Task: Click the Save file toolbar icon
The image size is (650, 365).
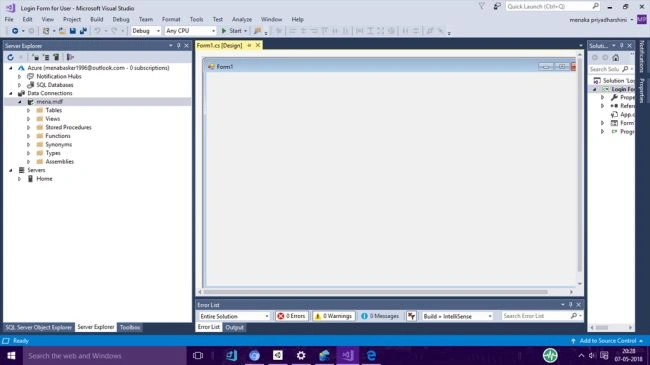Action: (x=73, y=31)
